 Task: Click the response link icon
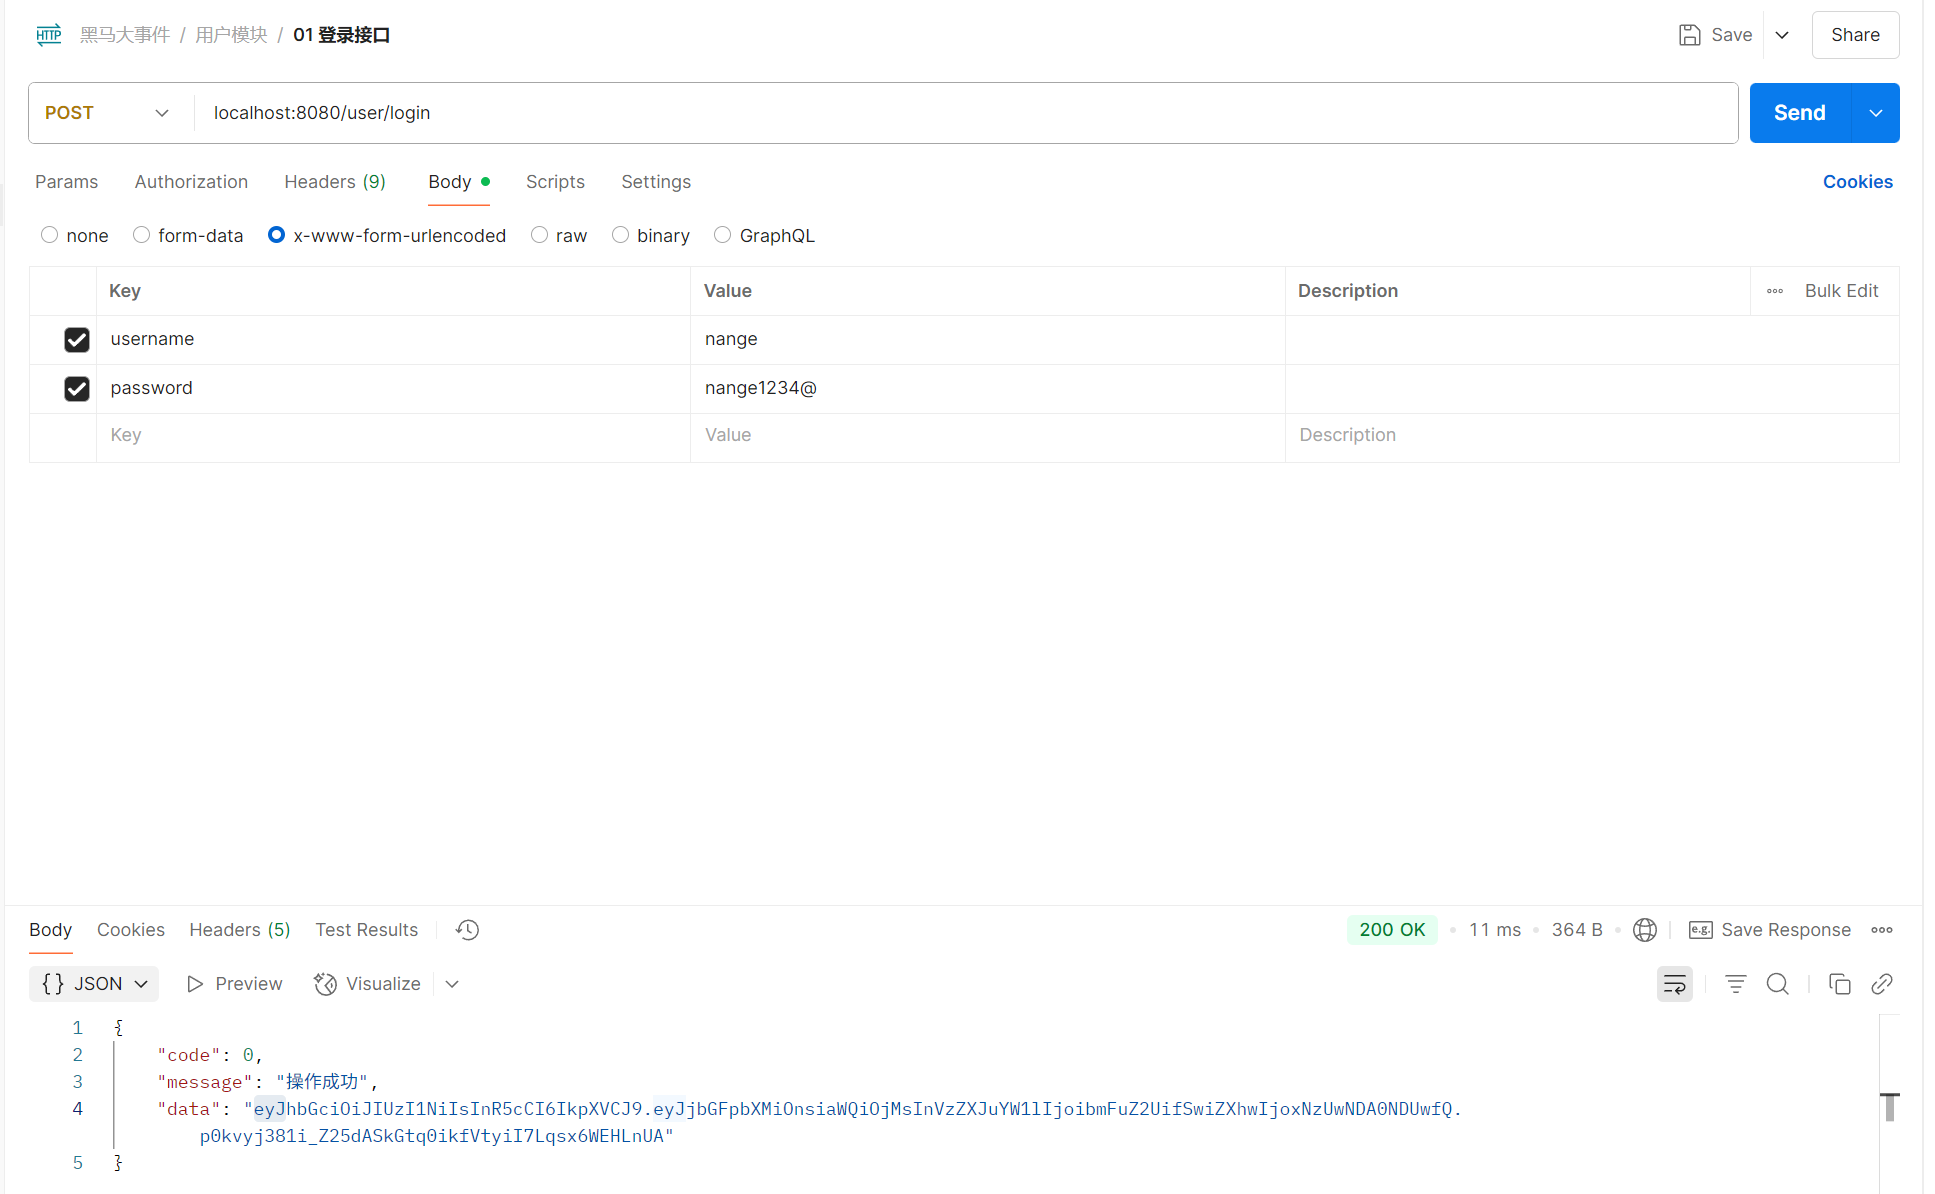pos(1881,984)
